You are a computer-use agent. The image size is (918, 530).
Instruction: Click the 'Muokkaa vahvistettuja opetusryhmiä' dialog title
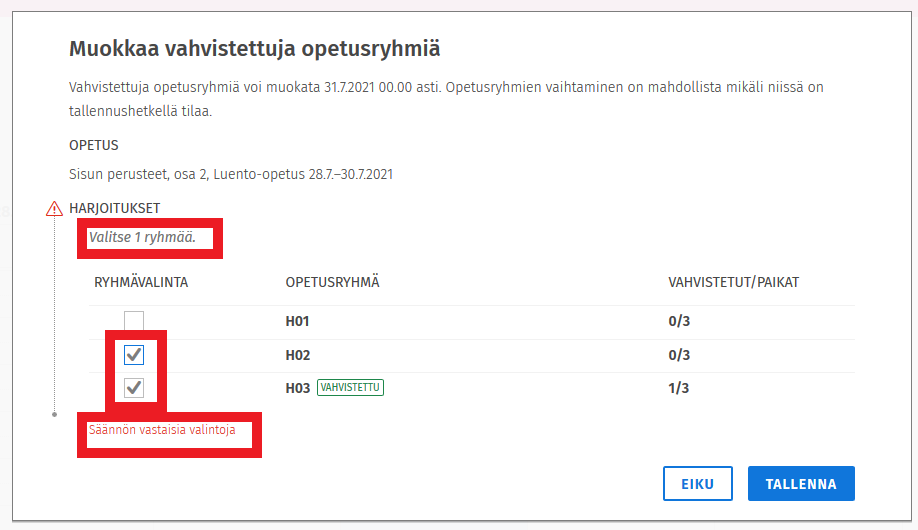tap(254, 48)
